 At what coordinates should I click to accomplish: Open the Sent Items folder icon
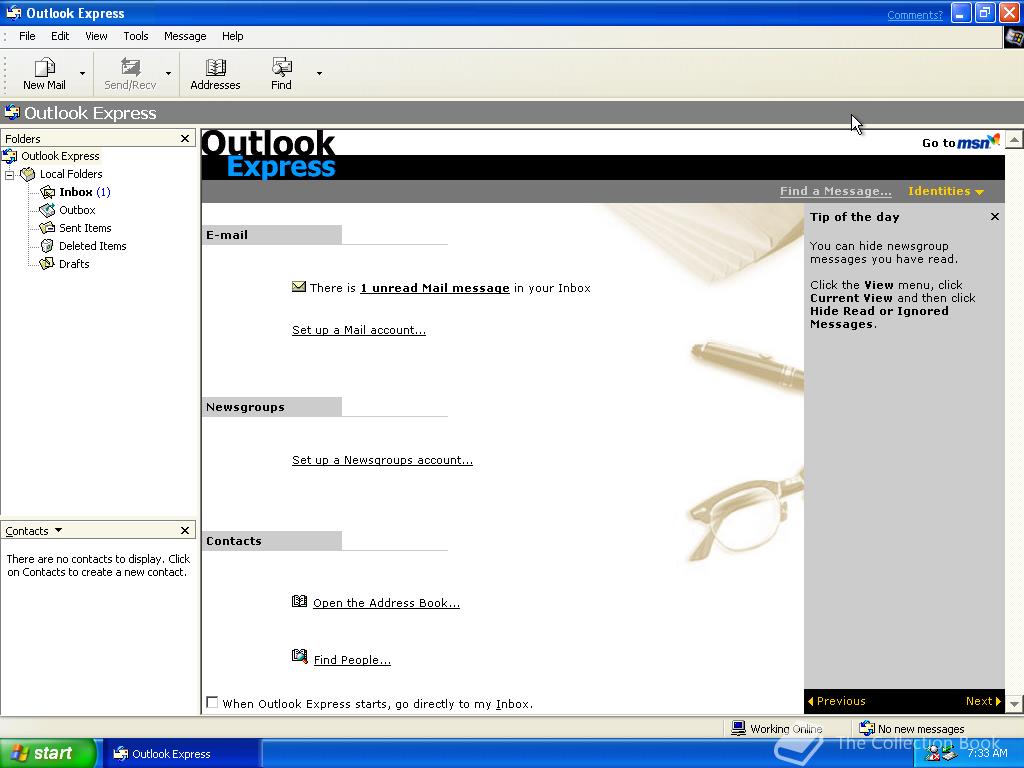(48, 228)
